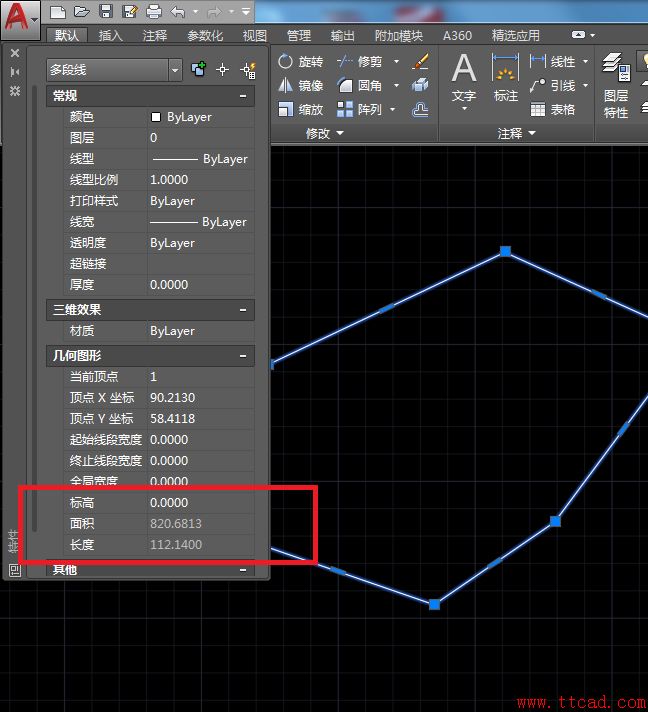Click the 颜色 ByLayer color swatch
This screenshot has width=648, height=712.
click(x=155, y=117)
